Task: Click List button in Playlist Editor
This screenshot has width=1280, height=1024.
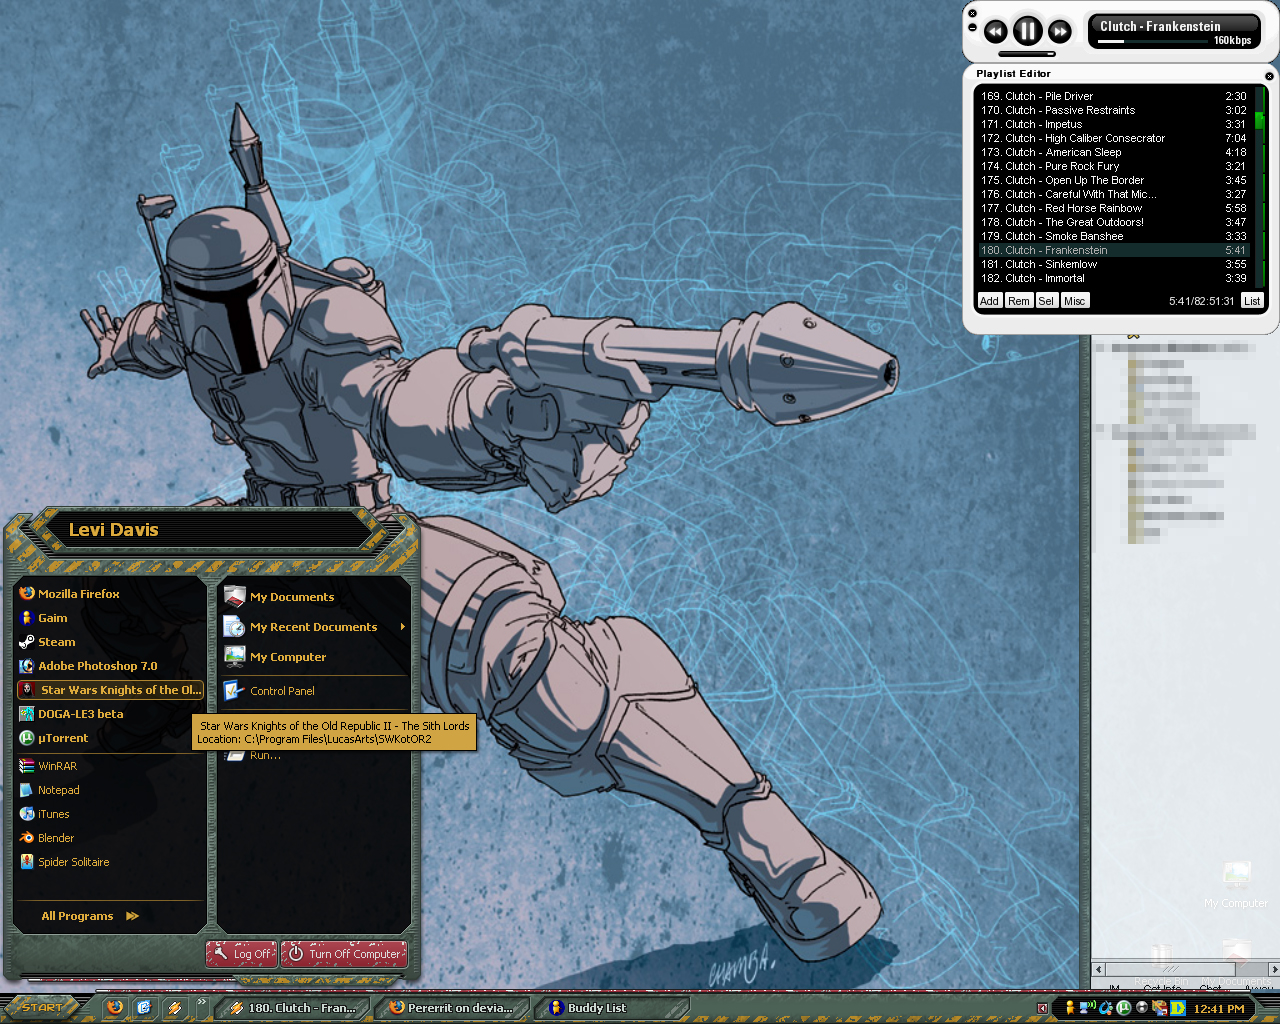Action: tap(1252, 301)
